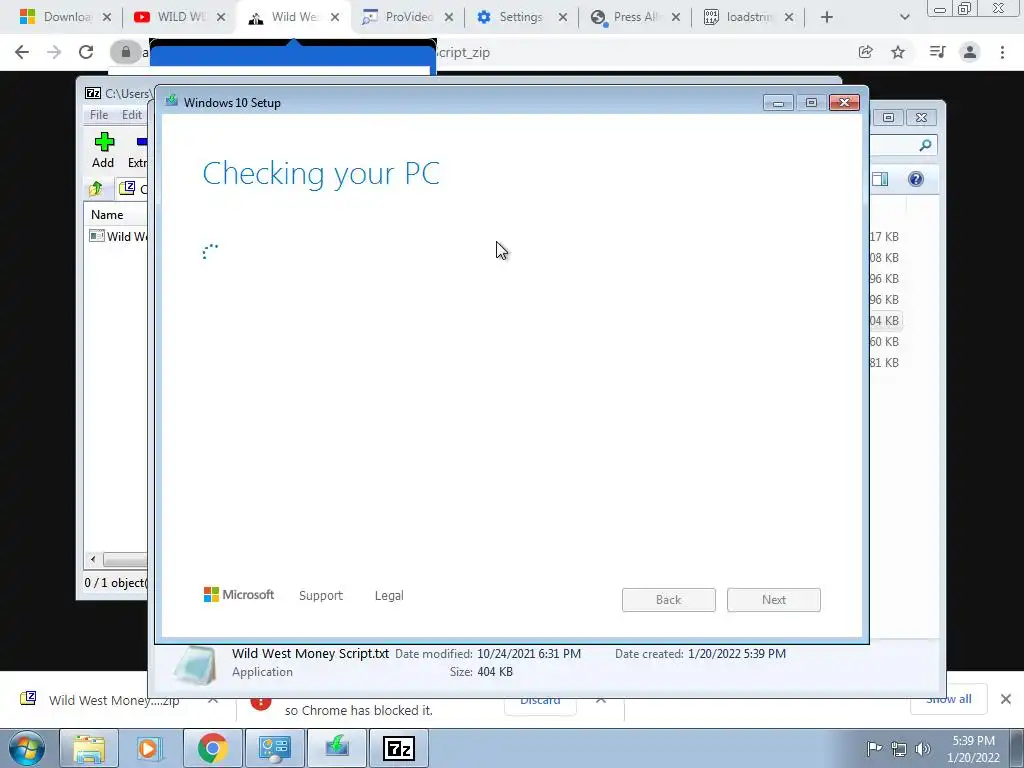1024x768 pixels.
Task: Click the 7-Zip horizontal scrollbar left arrow
Action: tap(93, 560)
